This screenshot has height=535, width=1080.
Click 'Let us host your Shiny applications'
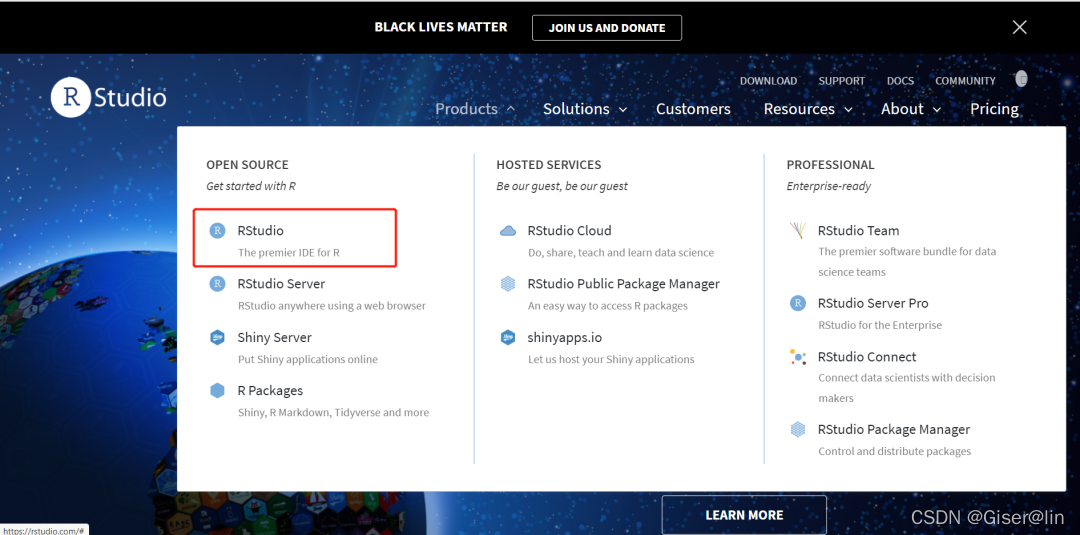click(x=611, y=359)
